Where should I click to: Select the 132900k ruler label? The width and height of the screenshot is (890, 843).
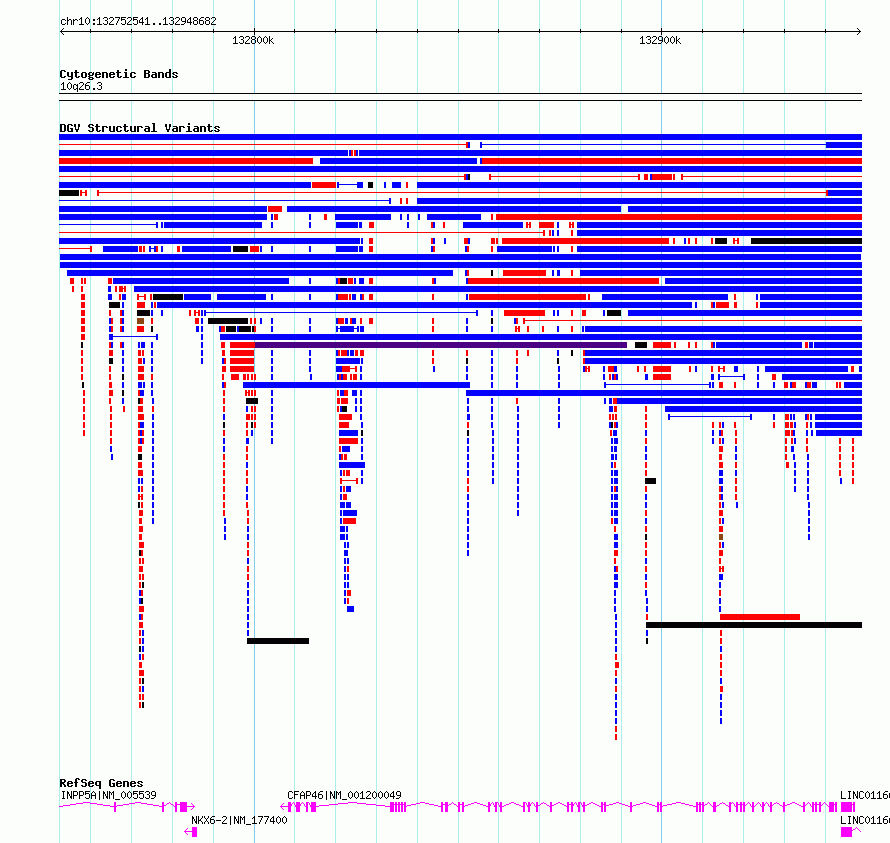[x=660, y=40]
